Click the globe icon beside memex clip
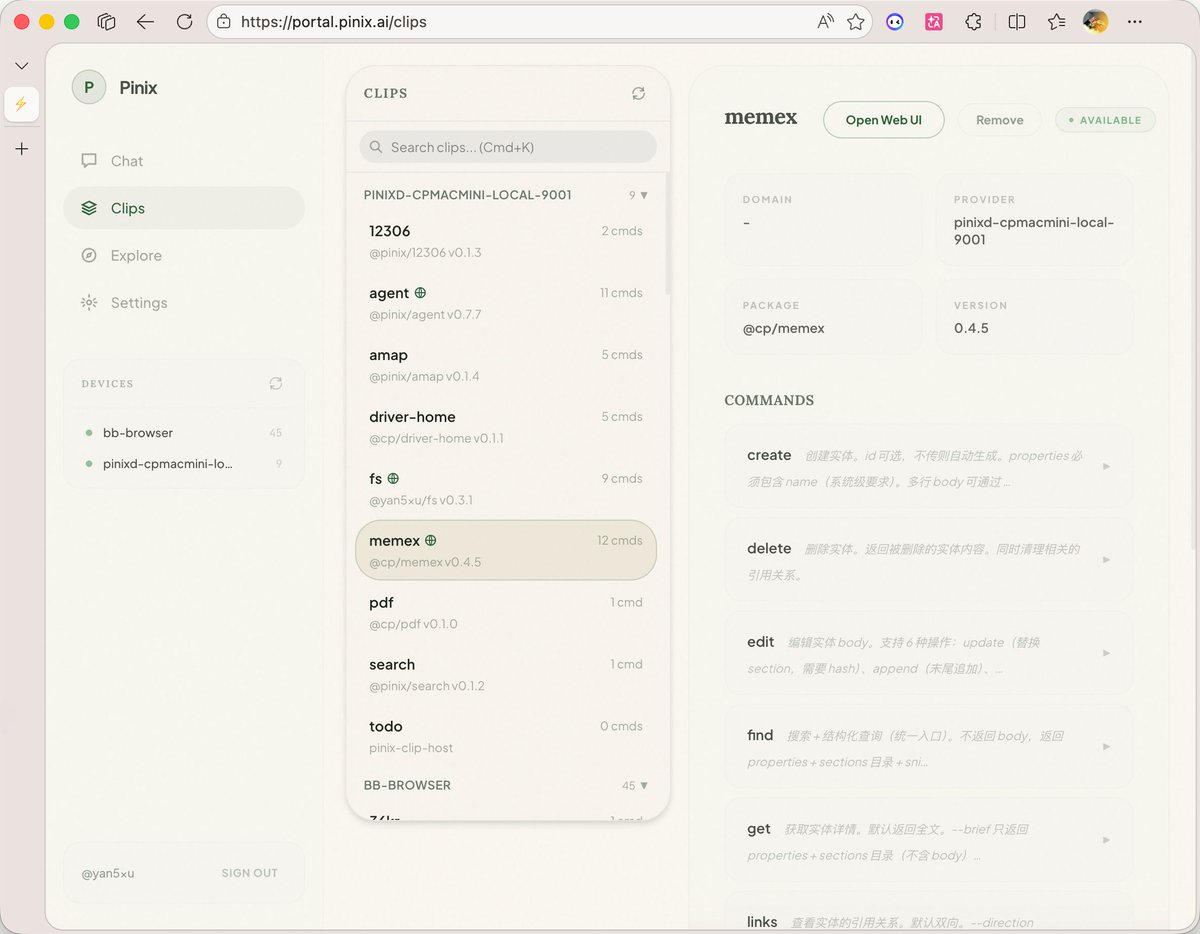 (x=431, y=541)
